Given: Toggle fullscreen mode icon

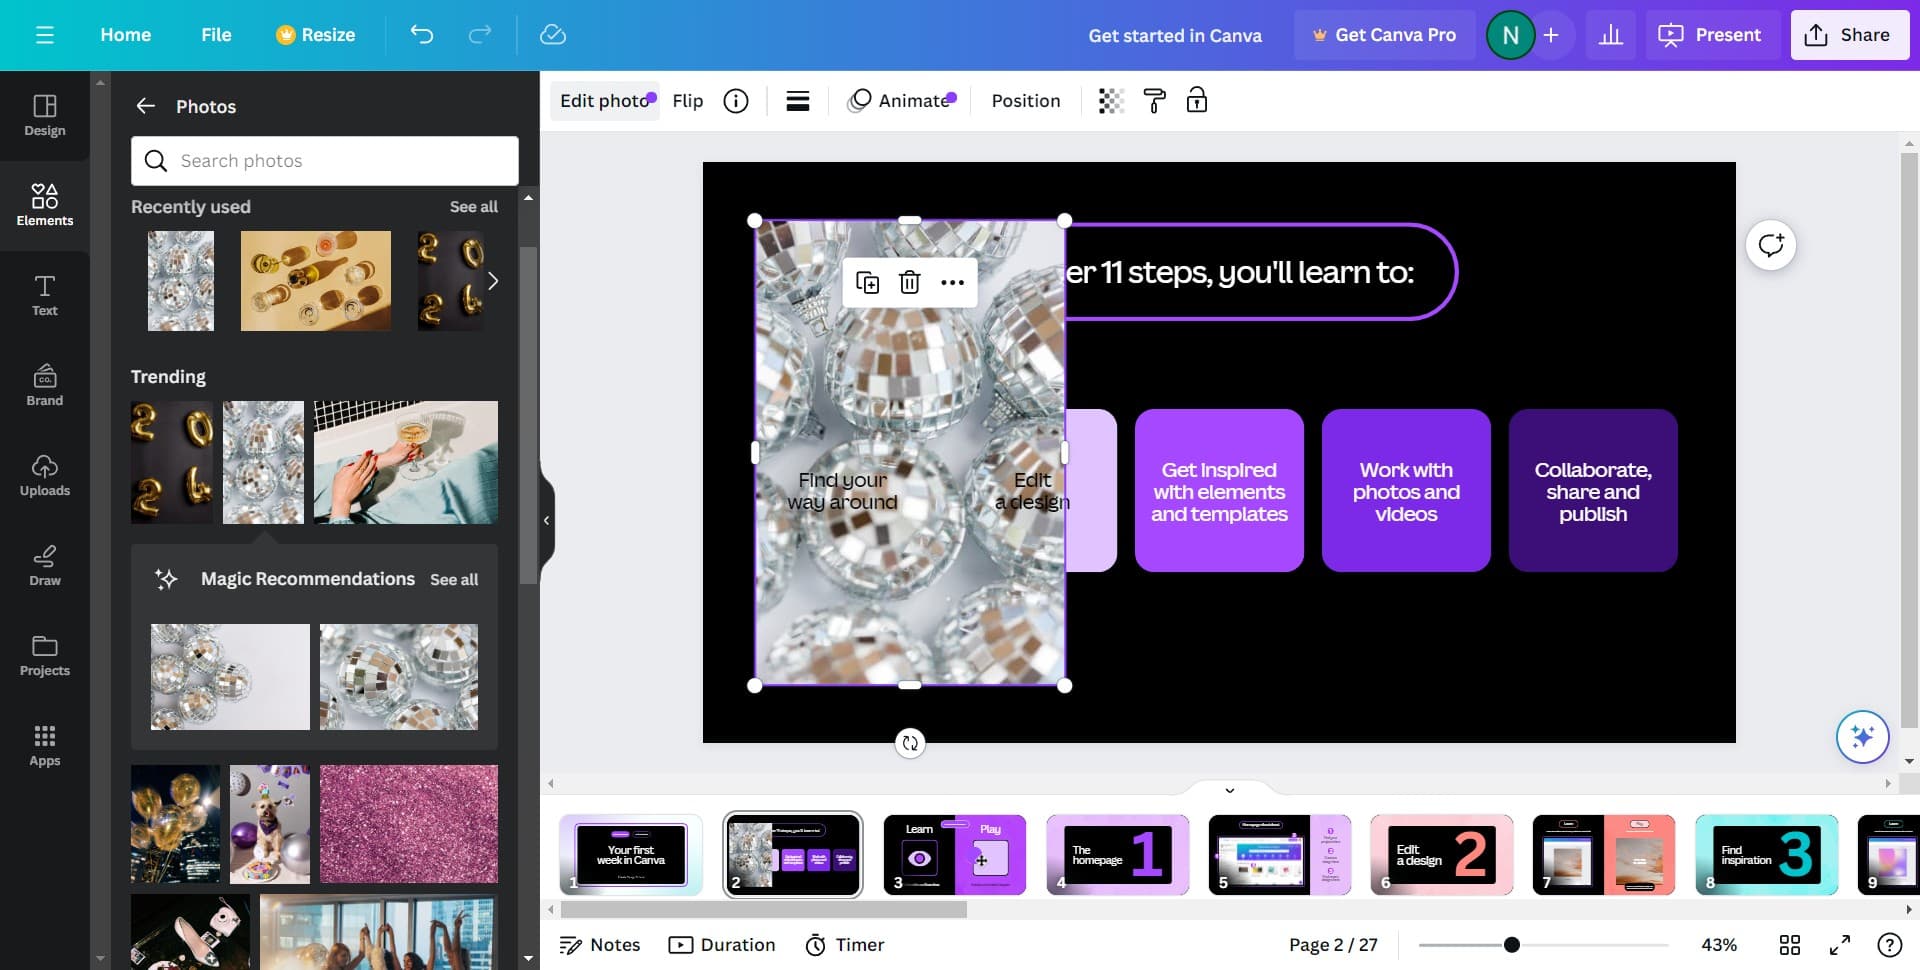Looking at the screenshot, I should click(x=1840, y=945).
